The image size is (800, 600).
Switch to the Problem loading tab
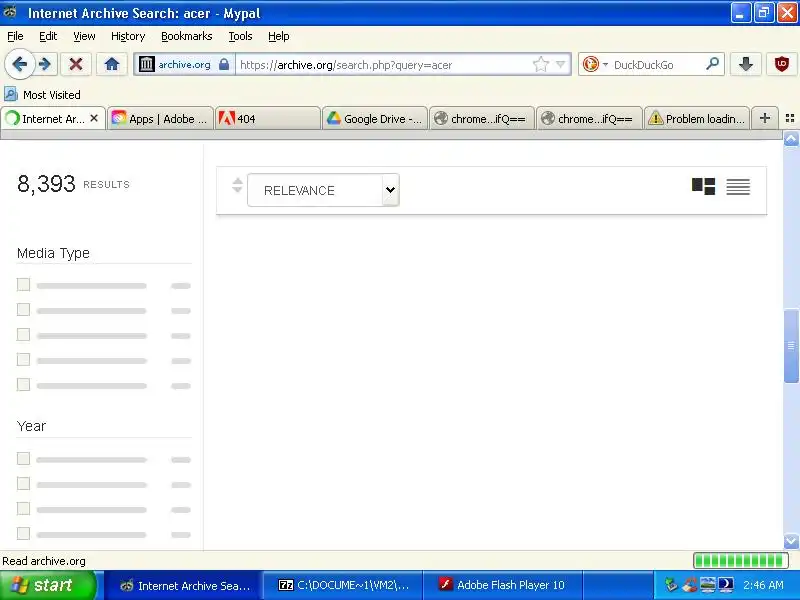[696, 119]
